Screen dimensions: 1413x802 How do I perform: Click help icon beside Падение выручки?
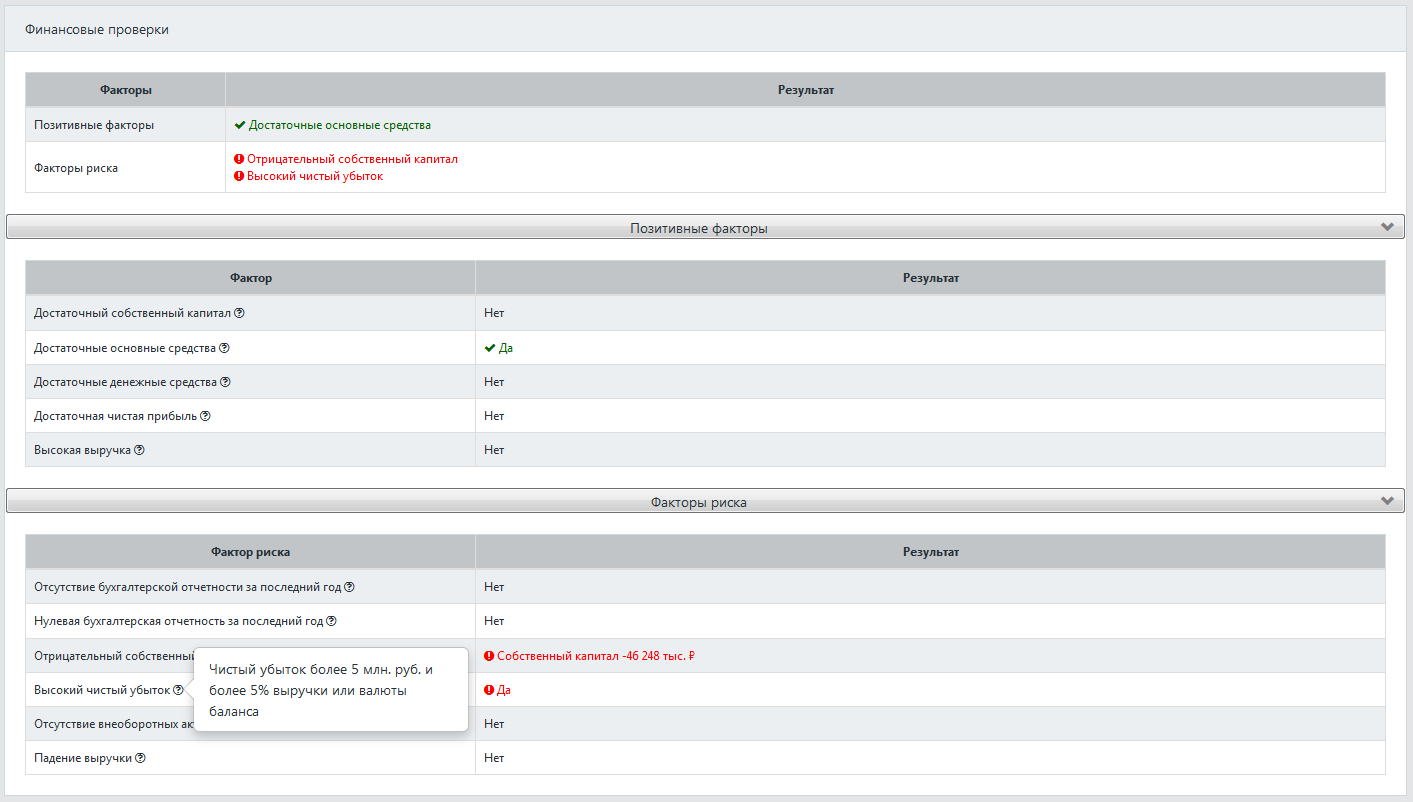(141, 758)
